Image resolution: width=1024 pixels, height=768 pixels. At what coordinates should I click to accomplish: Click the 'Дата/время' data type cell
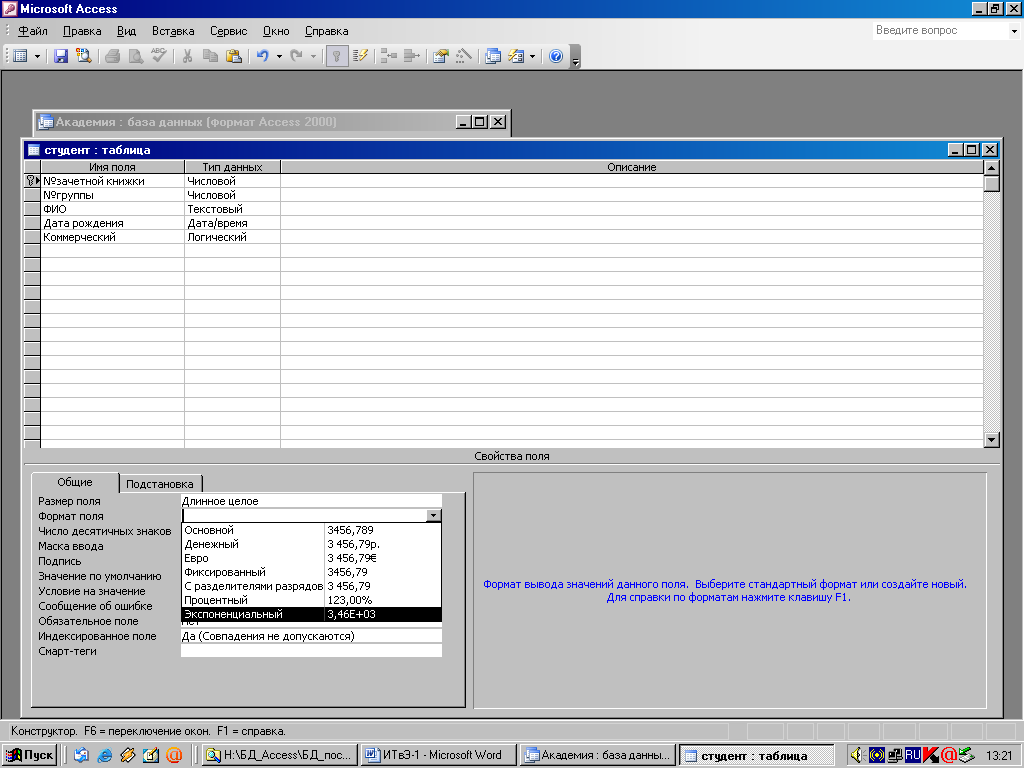click(232, 223)
